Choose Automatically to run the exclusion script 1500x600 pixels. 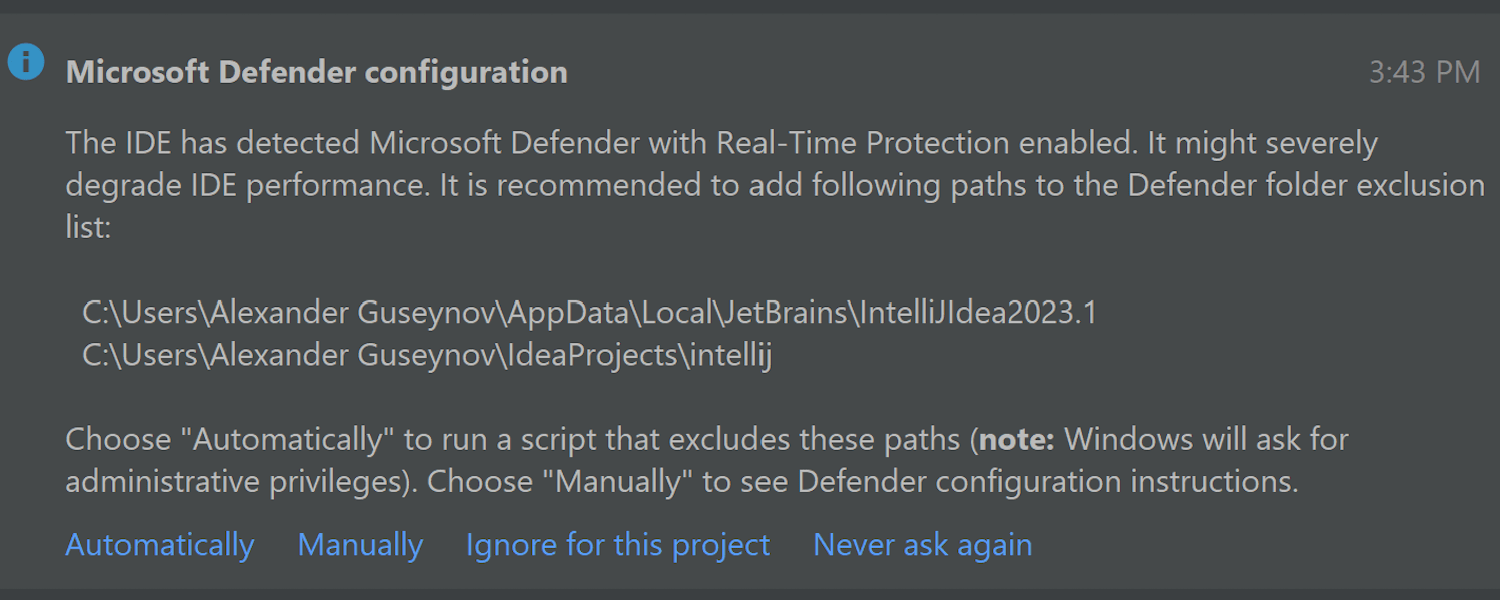click(159, 545)
